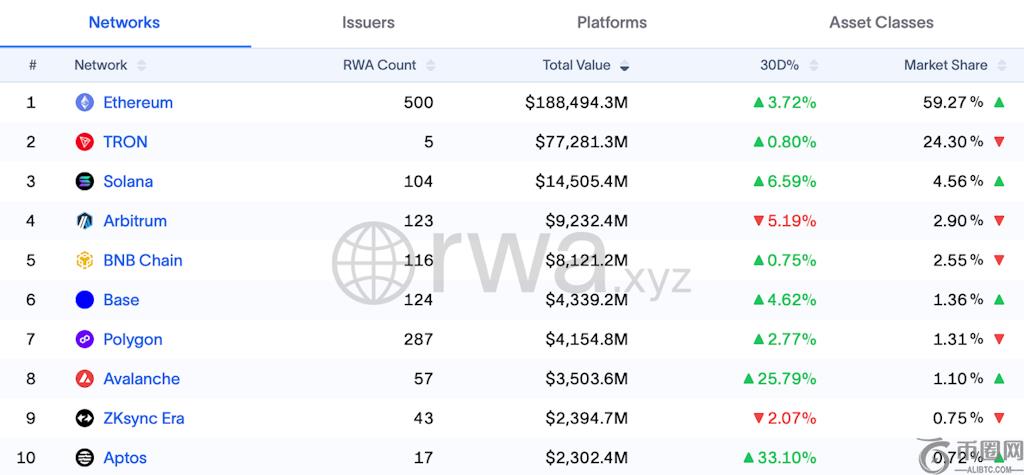
Task: Open the ZKsync Era network link
Action: tap(144, 418)
